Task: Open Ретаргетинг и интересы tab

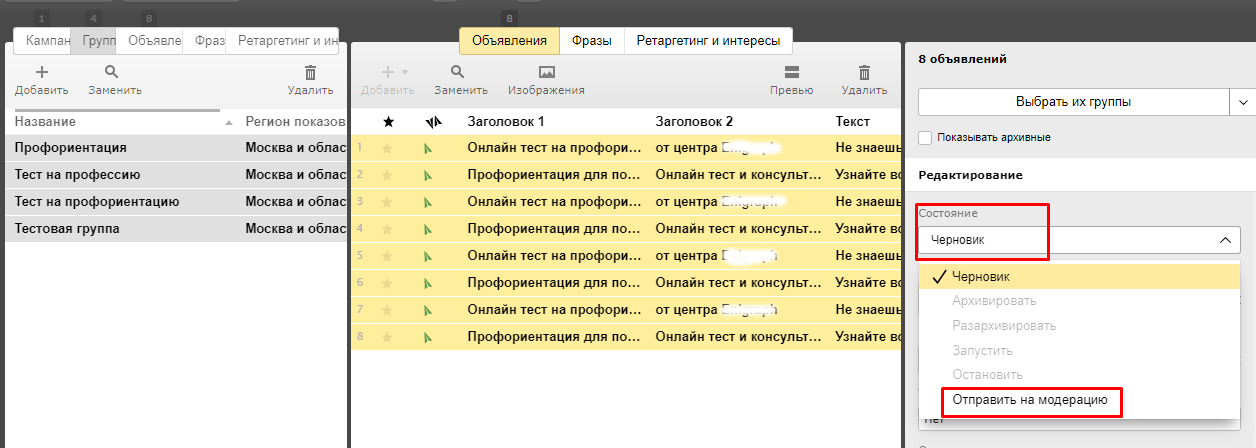Action: [x=708, y=41]
